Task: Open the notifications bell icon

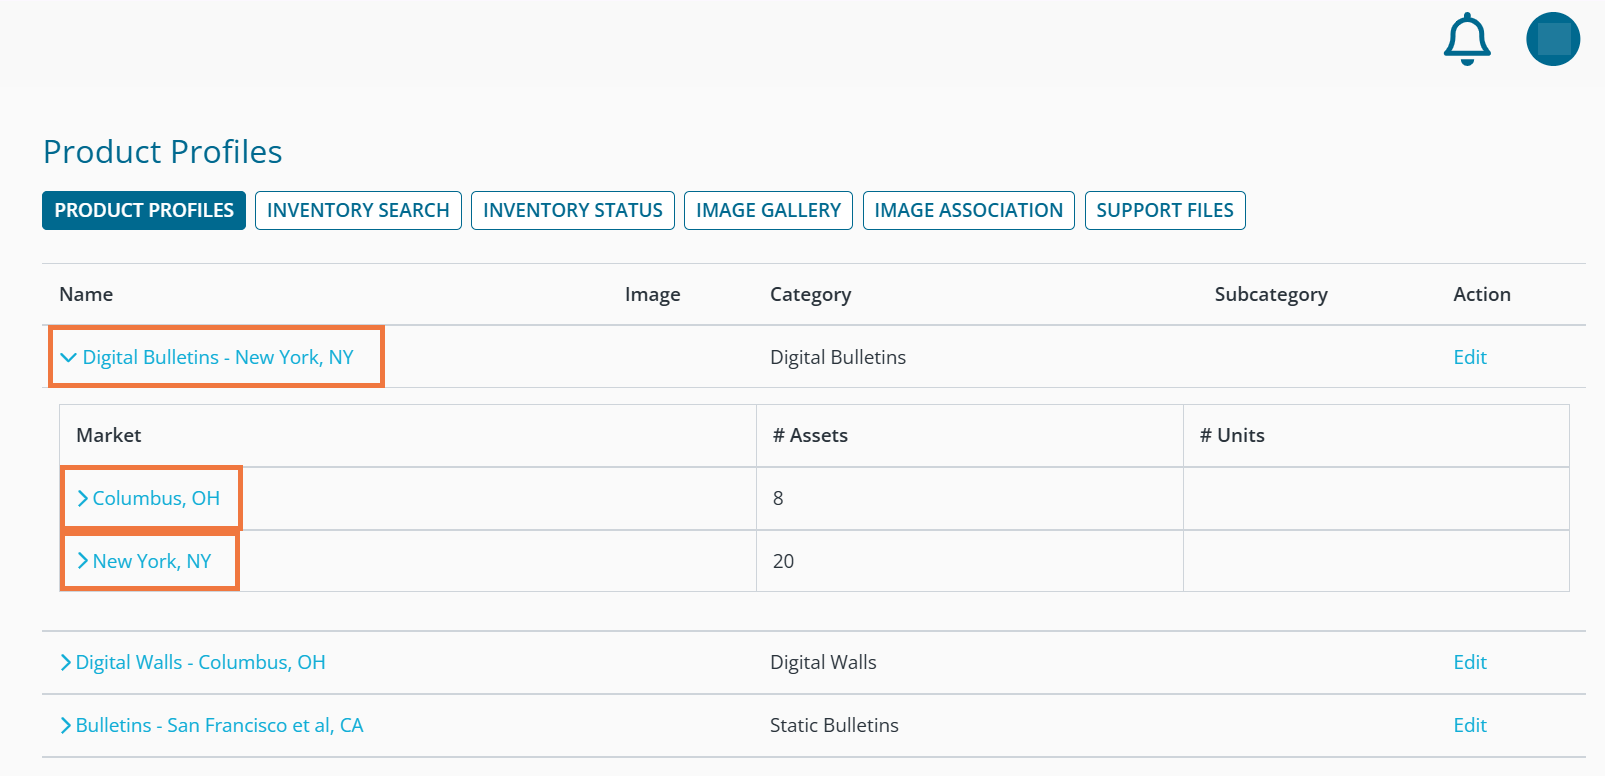Action: coord(1466,40)
